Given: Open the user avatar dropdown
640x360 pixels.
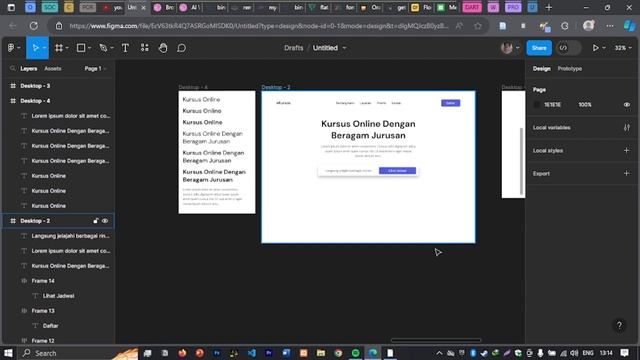Looking at the screenshot, I should 510,48.
